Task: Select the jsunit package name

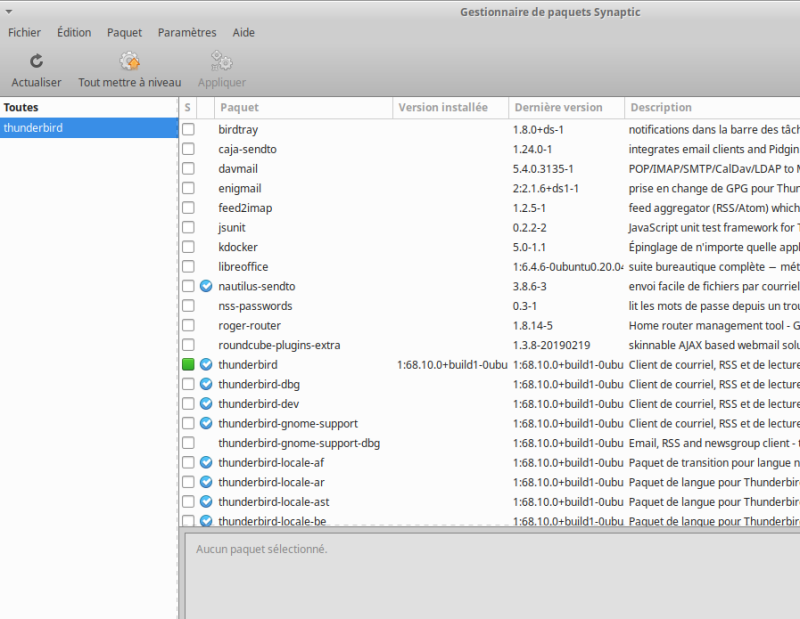Action: [232, 228]
